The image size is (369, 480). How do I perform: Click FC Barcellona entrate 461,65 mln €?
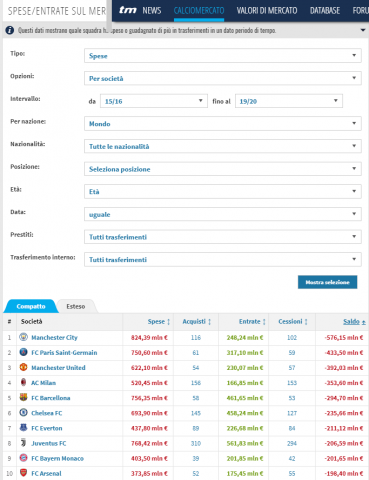click(x=245, y=398)
